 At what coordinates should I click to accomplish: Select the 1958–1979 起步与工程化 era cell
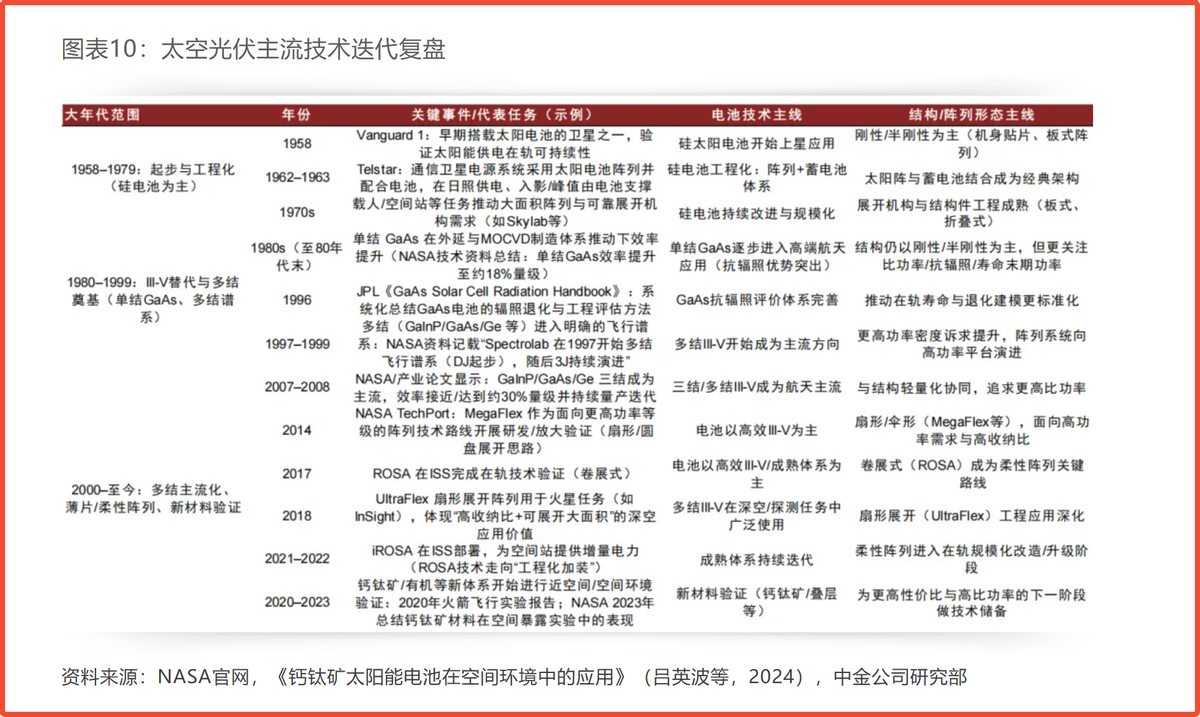(x=153, y=178)
